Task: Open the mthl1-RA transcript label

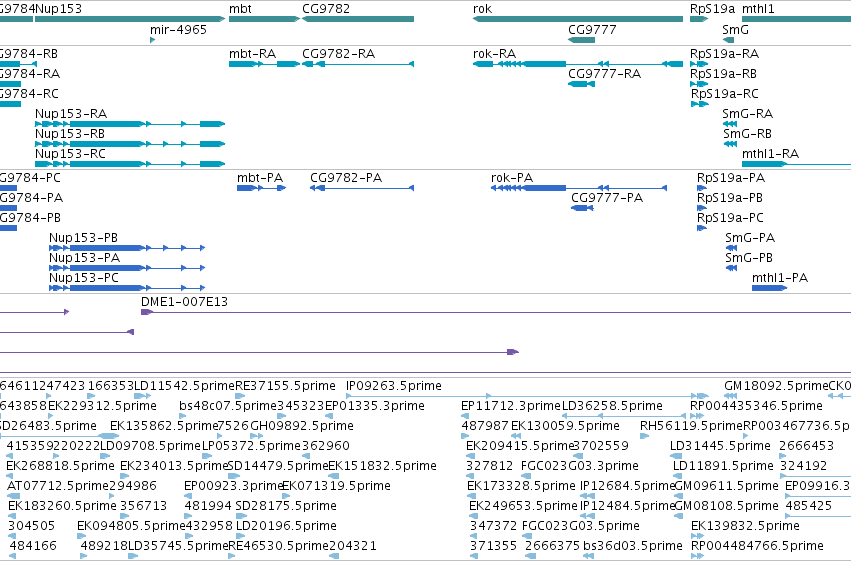Action: (770, 154)
